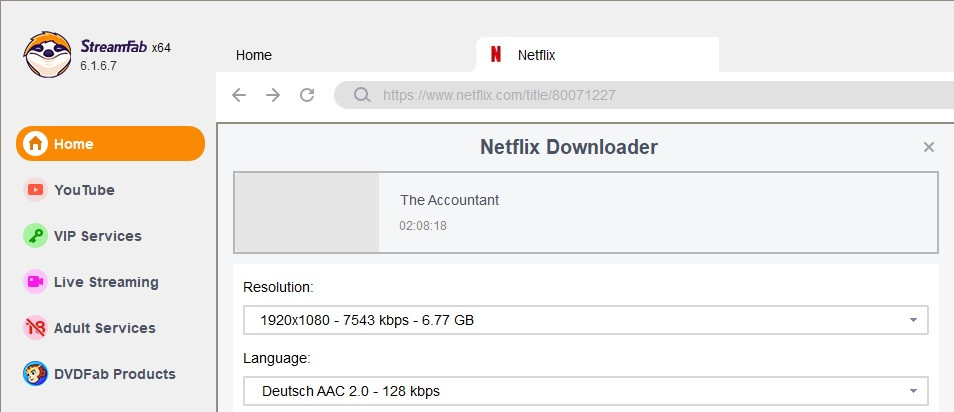
Task: Click the duration 02:08:18
Action: pyautogui.click(x=423, y=226)
